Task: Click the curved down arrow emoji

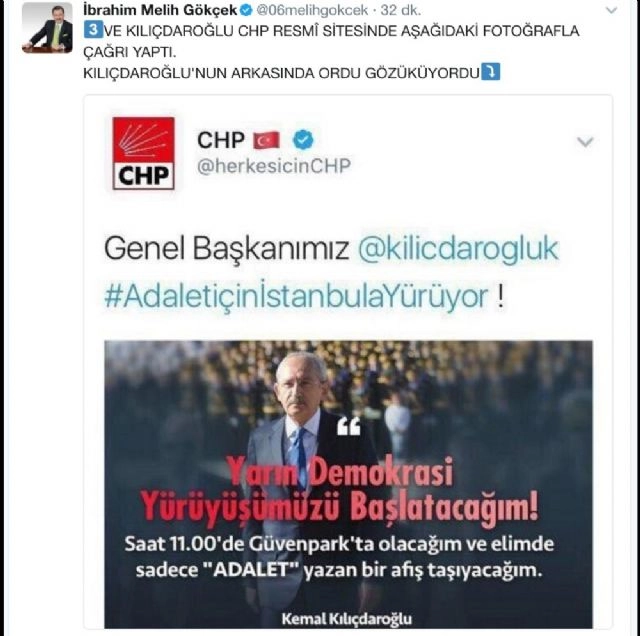Action: pos(490,72)
